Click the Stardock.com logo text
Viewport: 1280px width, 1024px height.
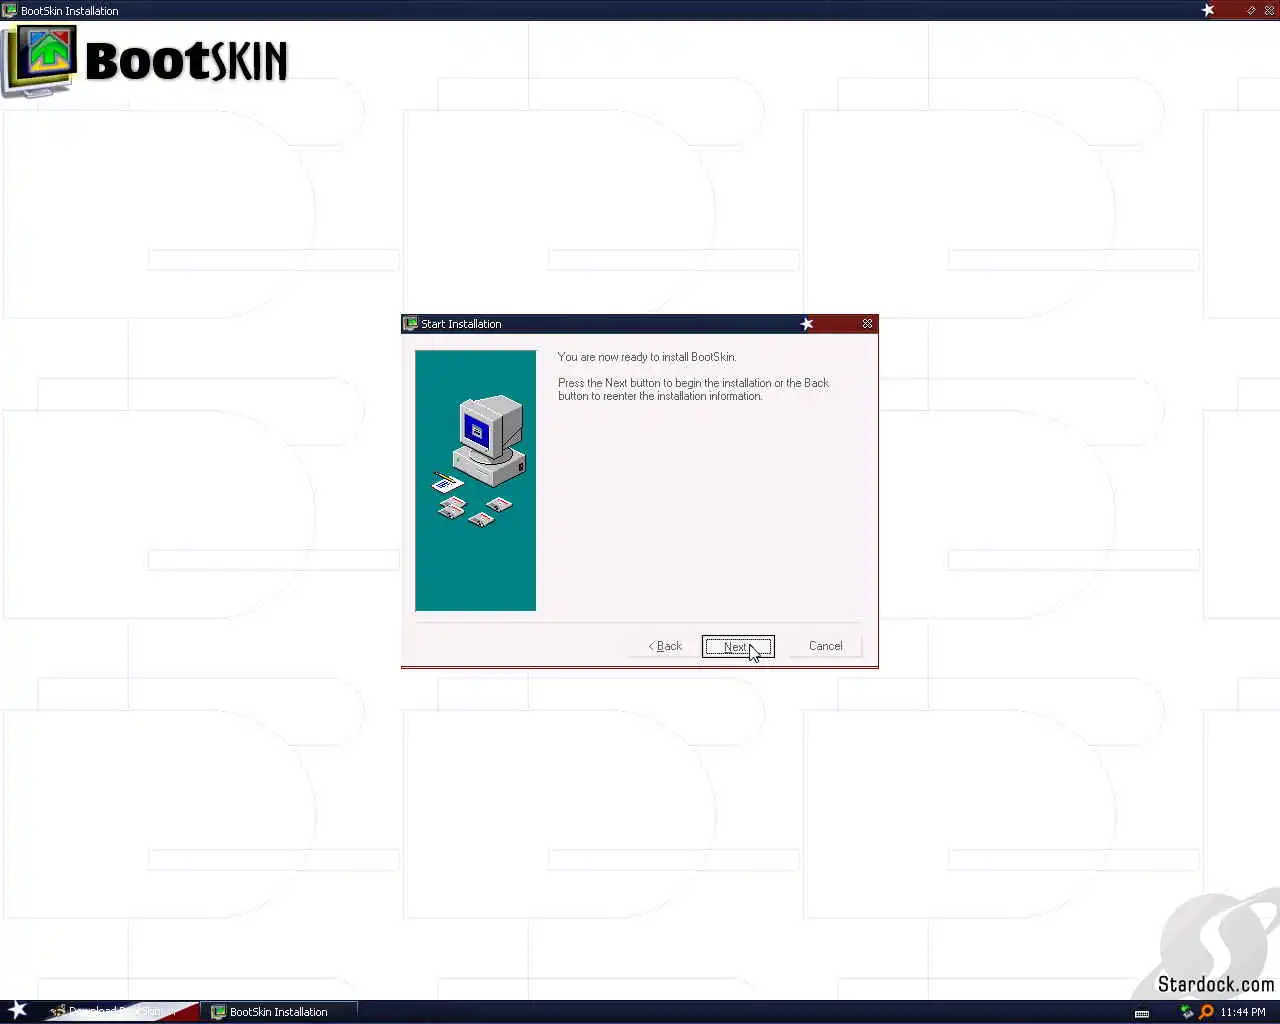pos(1216,984)
